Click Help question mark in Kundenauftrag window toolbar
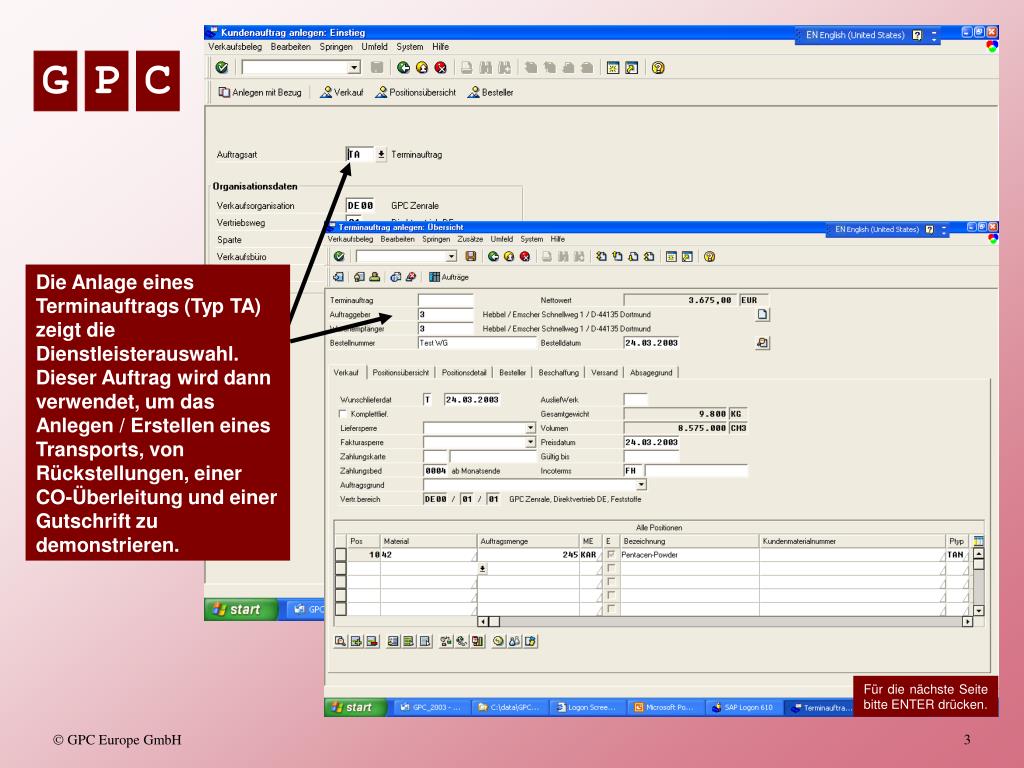Image resolution: width=1024 pixels, height=768 pixels. tap(658, 67)
